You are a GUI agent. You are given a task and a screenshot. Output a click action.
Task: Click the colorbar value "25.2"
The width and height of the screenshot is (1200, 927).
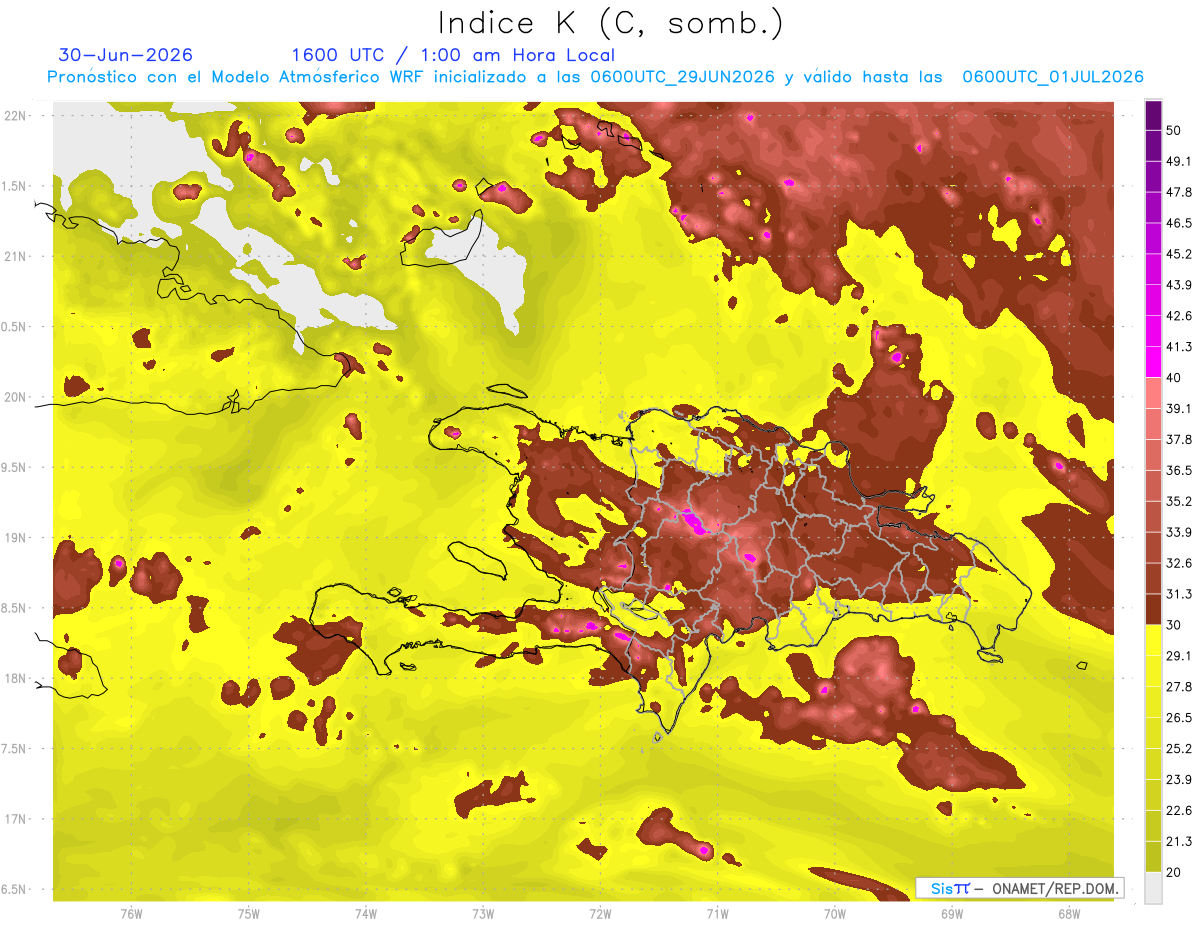click(x=1179, y=749)
